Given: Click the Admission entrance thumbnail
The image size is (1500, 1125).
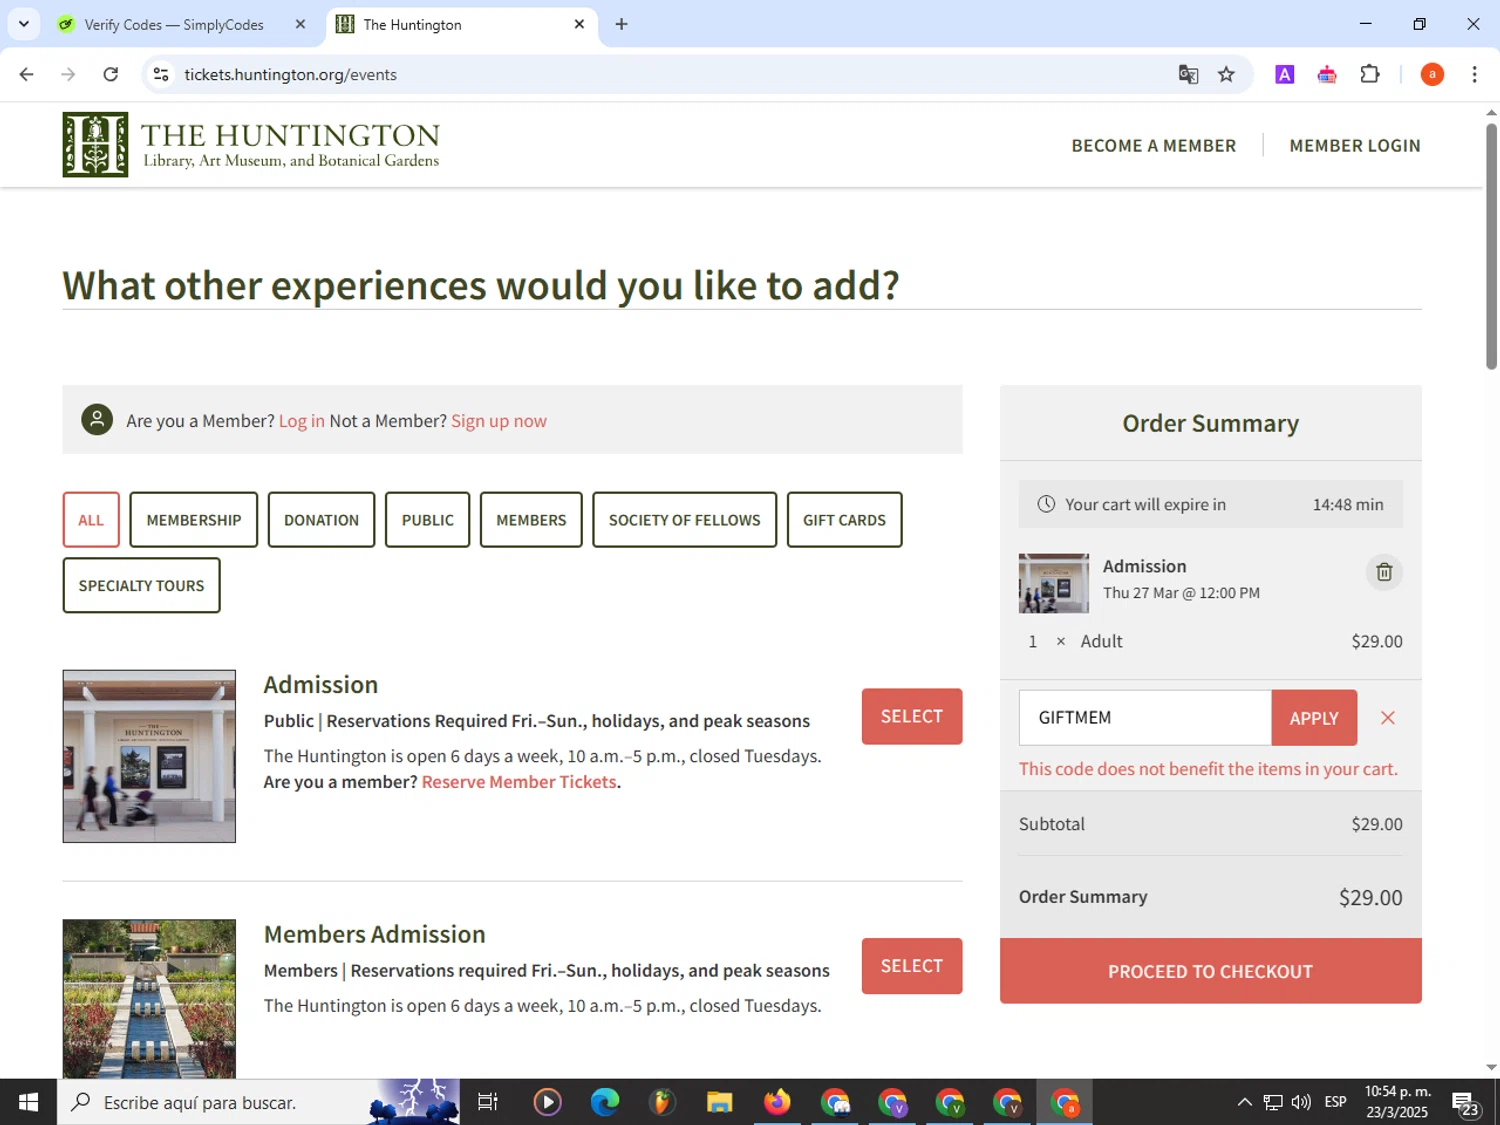Looking at the screenshot, I should pyautogui.click(x=149, y=756).
